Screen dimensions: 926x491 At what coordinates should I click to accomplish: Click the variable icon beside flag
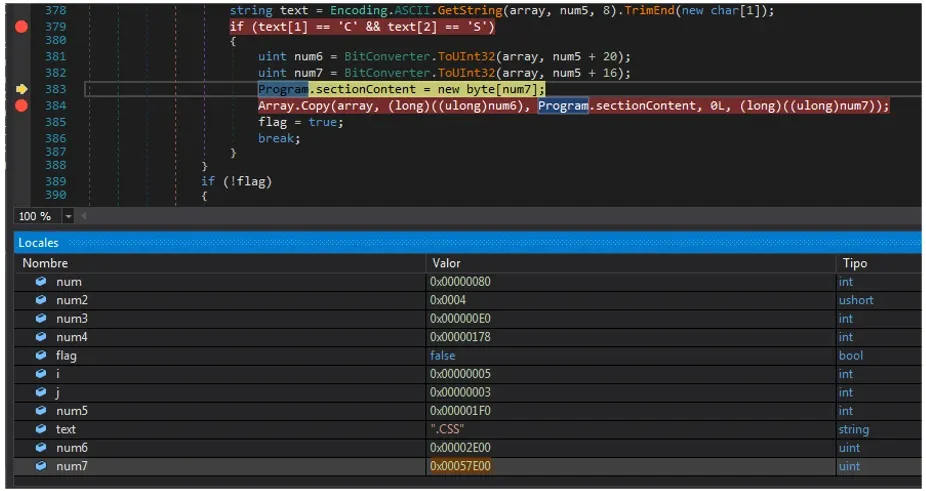(x=41, y=355)
